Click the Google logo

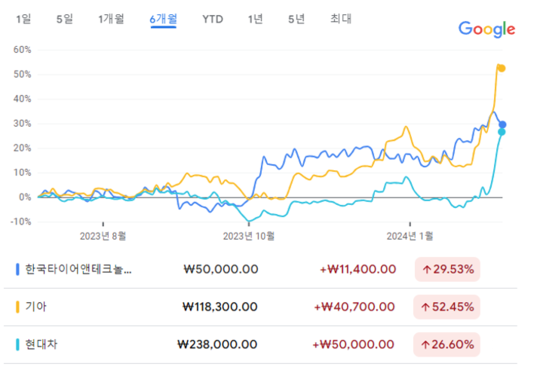pos(487,29)
